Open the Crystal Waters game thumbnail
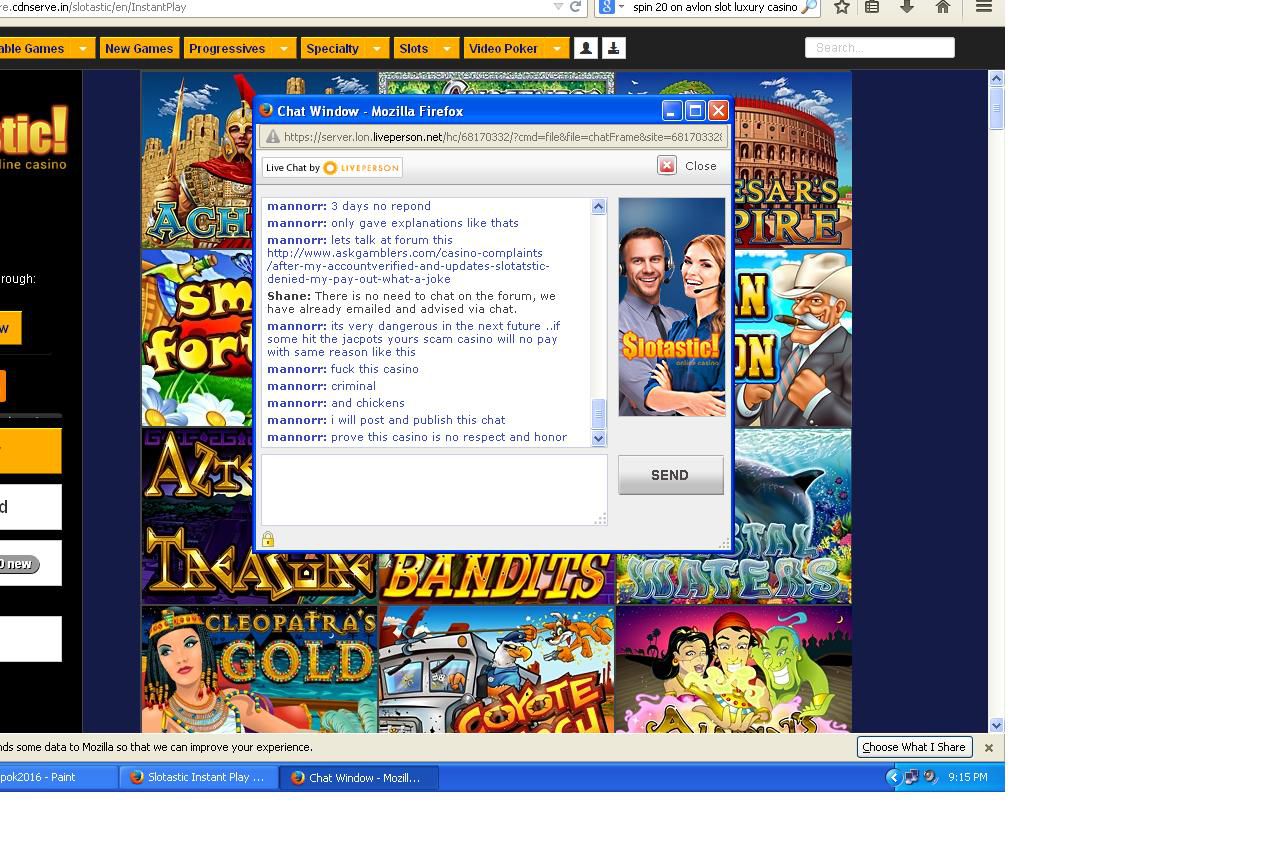Viewport: 1280px width, 864px height. [792, 516]
